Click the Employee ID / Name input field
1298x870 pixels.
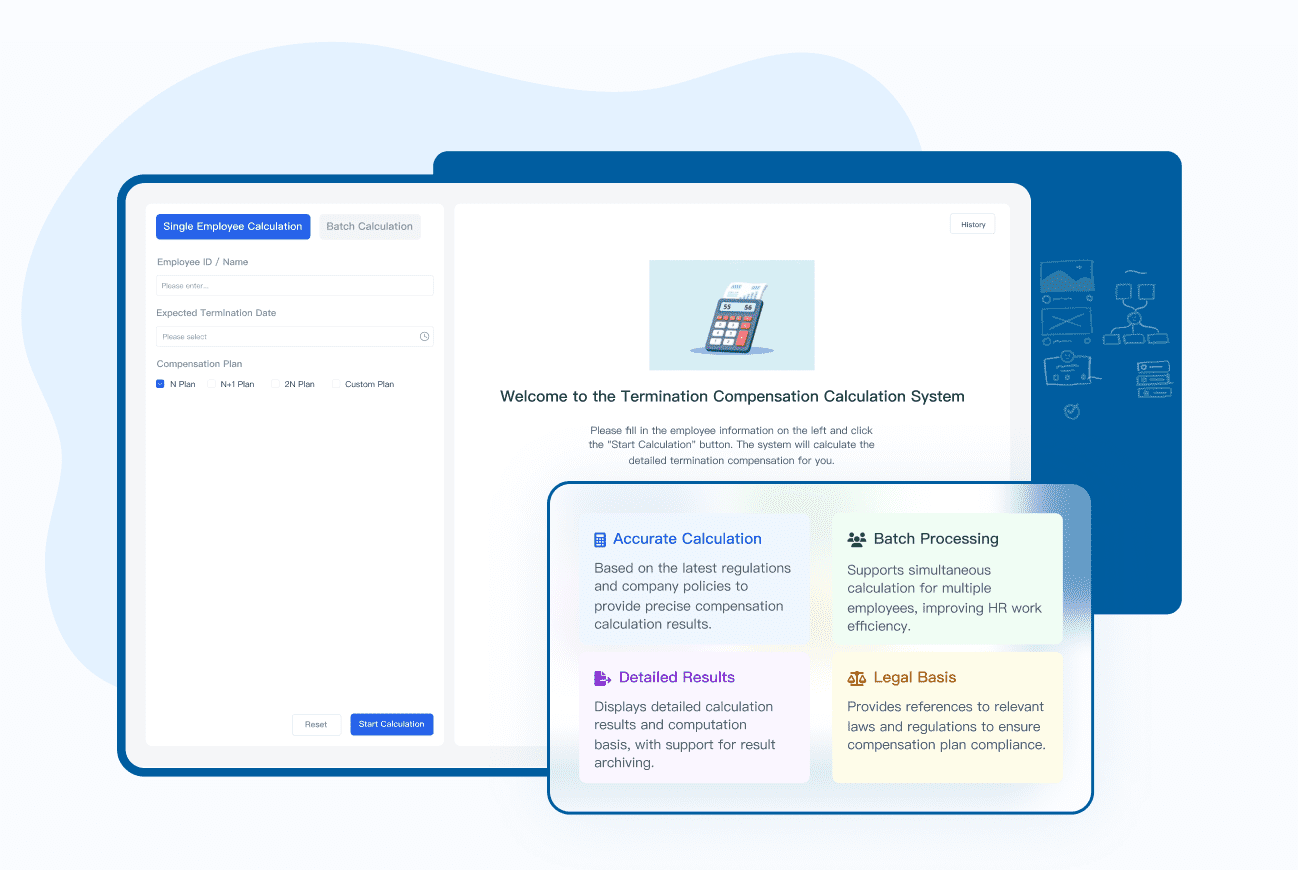tap(294, 286)
